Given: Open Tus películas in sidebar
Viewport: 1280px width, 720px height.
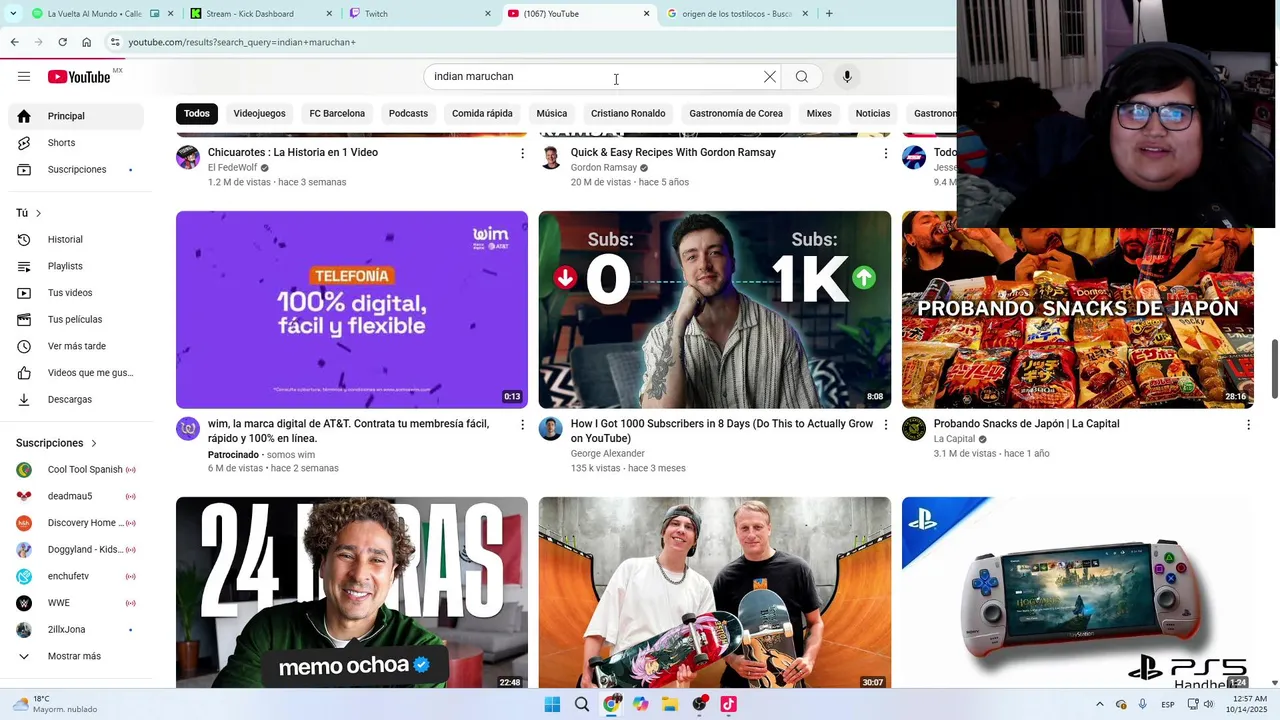Looking at the screenshot, I should (76, 320).
